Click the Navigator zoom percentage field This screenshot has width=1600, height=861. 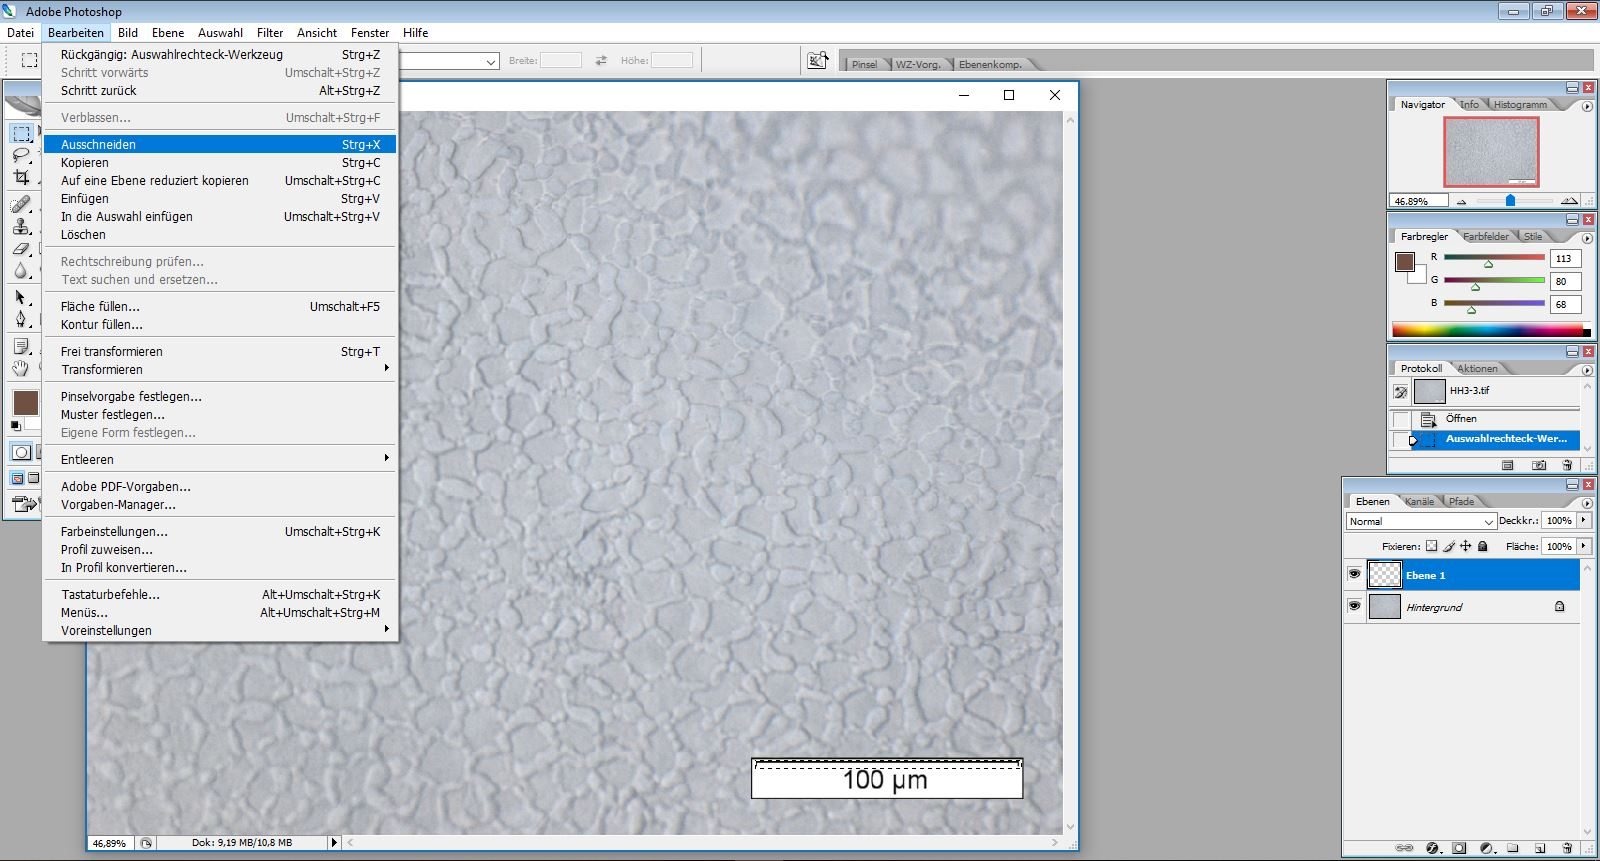1417,201
